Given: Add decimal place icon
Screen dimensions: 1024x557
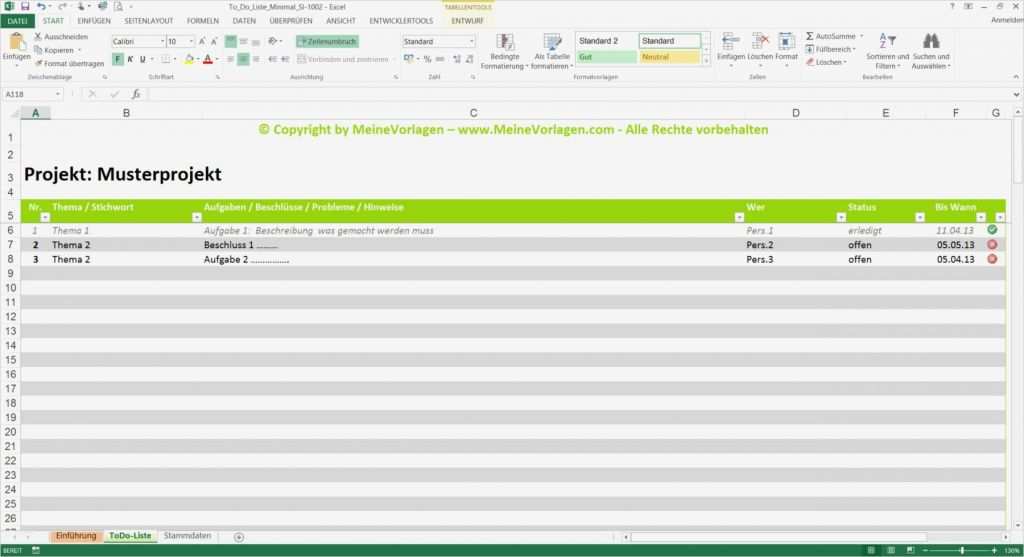Looking at the screenshot, I should [456, 59].
